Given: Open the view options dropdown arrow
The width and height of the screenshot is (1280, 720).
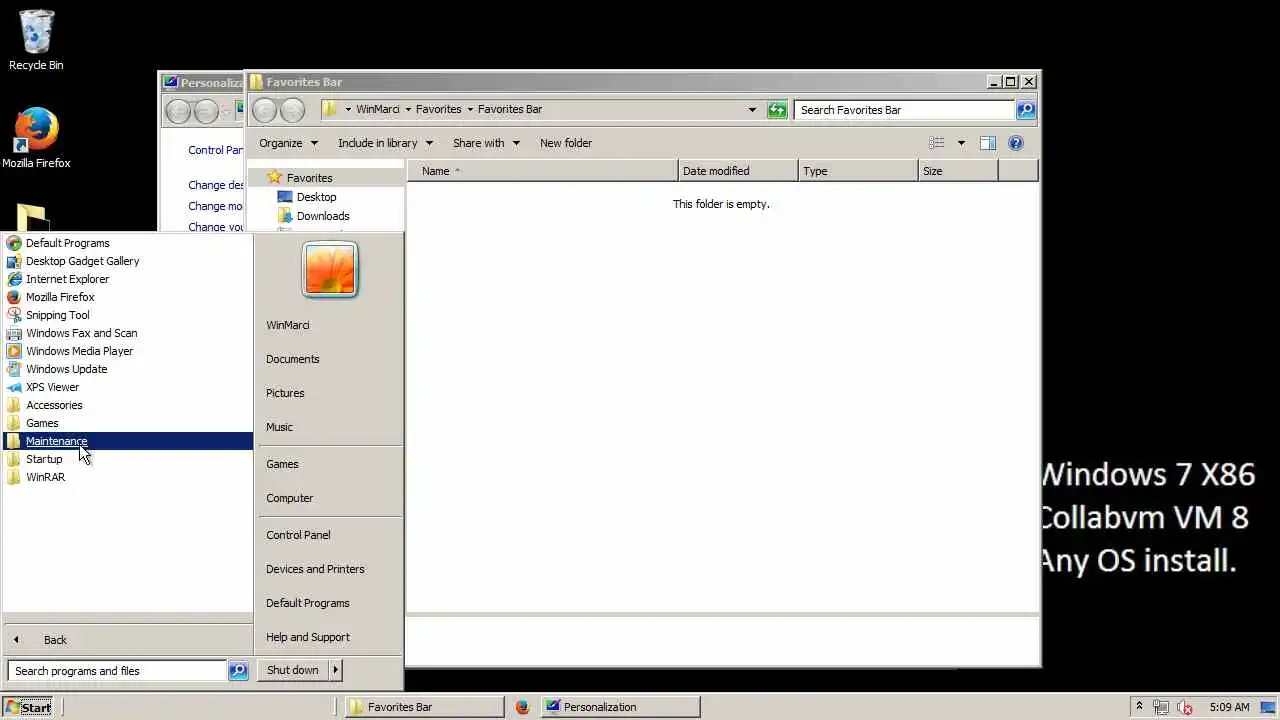Looking at the screenshot, I should pyautogui.click(x=961, y=143).
